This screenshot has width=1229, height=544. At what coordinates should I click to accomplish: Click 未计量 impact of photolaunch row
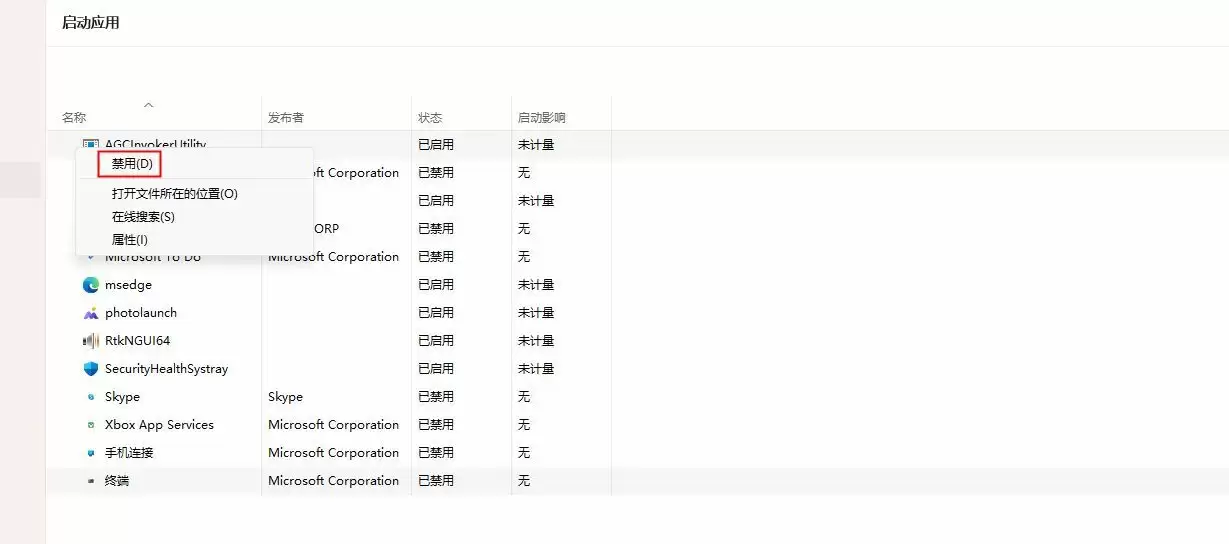click(x=536, y=313)
